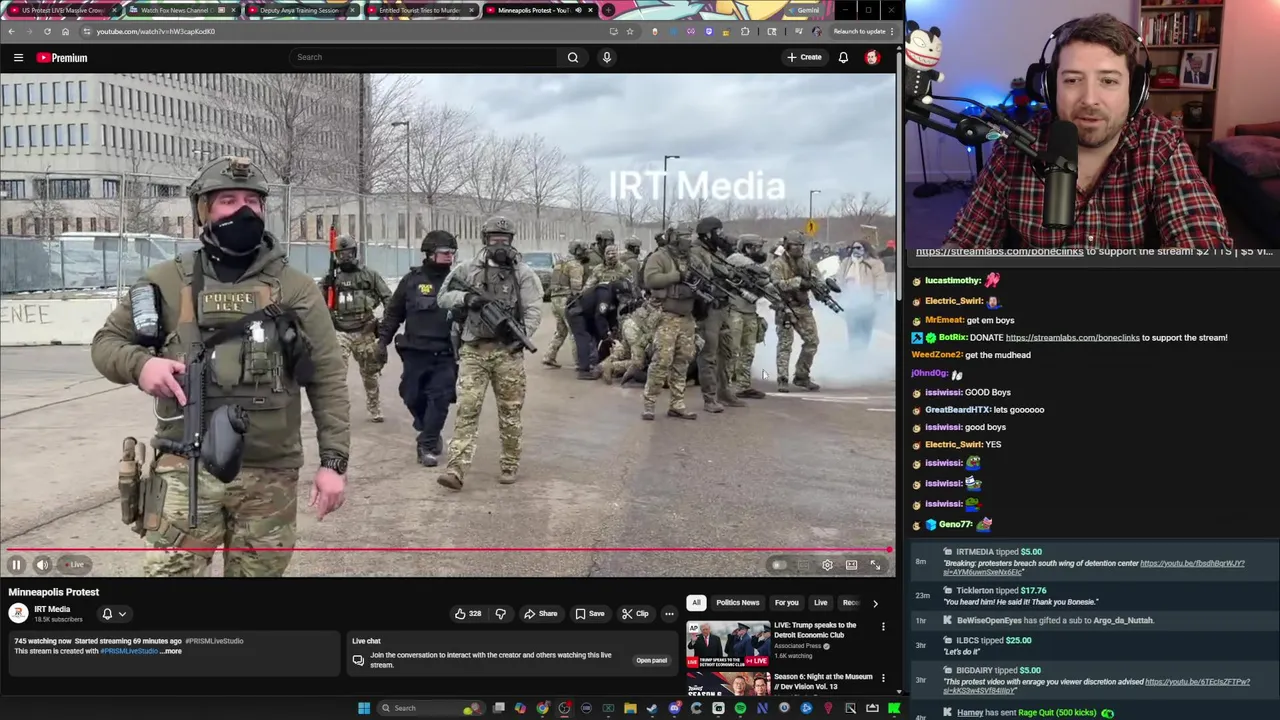Click the browser address bar URL
Image resolution: width=1280 pixels, height=720 pixels.
click(155, 31)
